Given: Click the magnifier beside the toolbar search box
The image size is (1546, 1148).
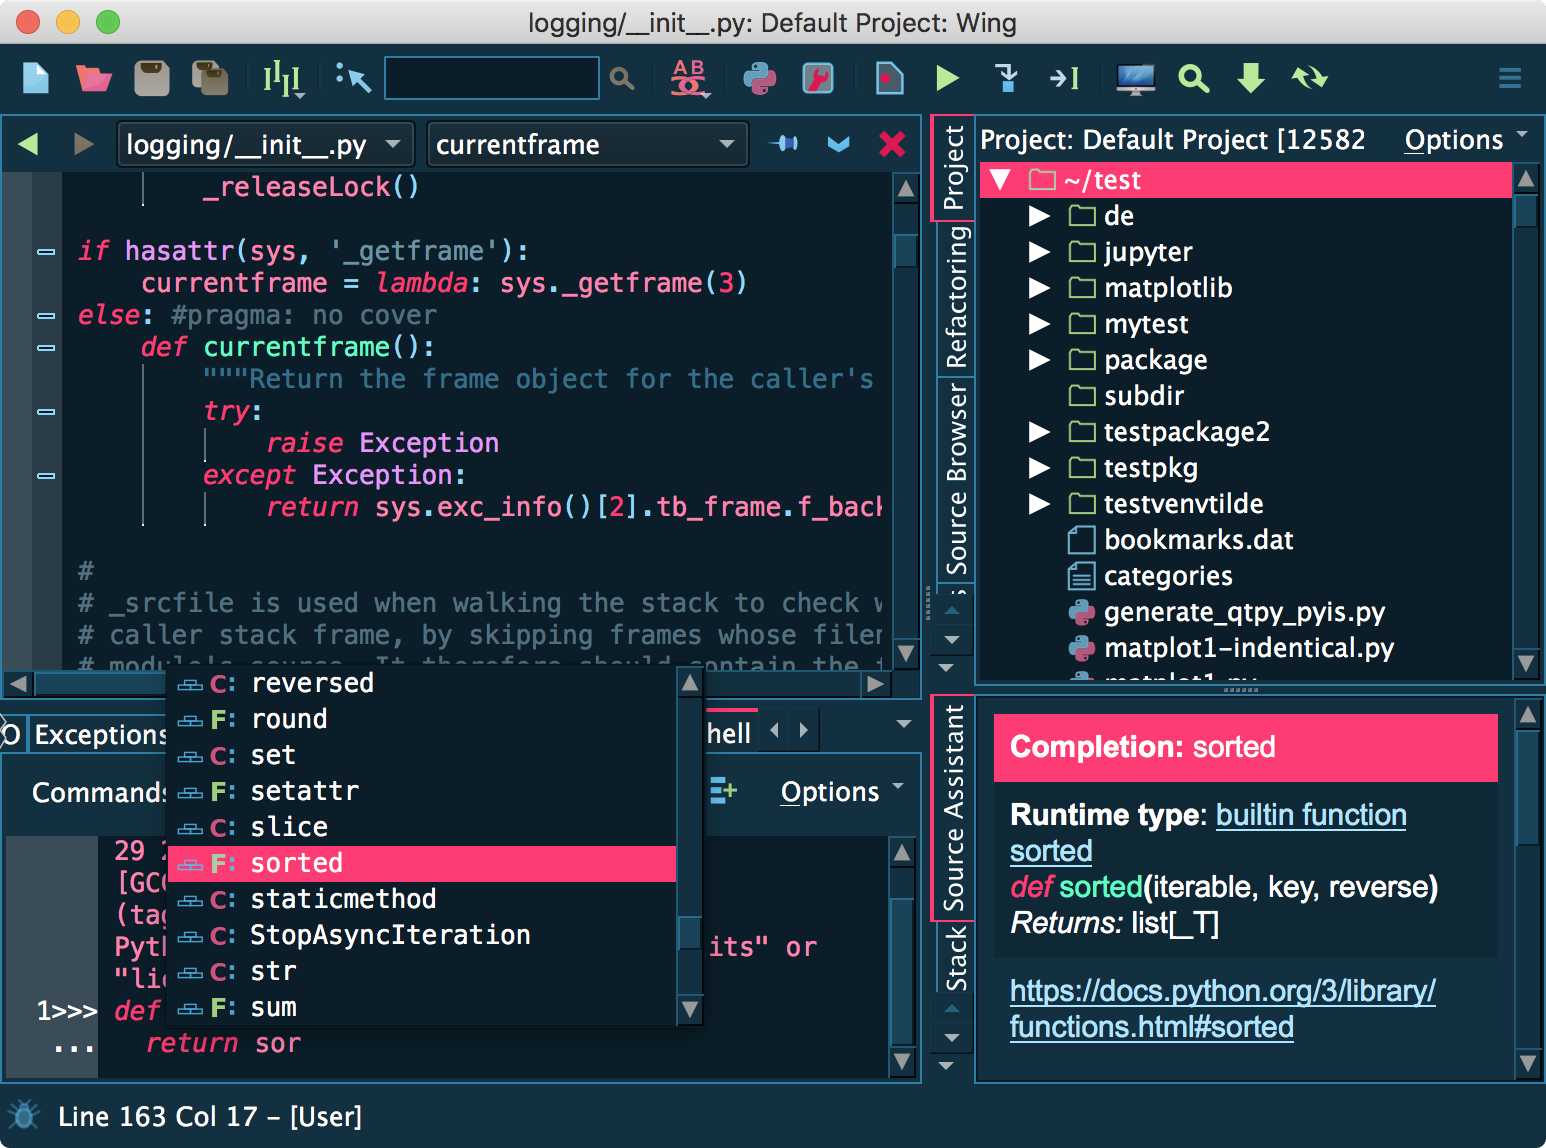Looking at the screenshot, I should [x=622, y=78].
